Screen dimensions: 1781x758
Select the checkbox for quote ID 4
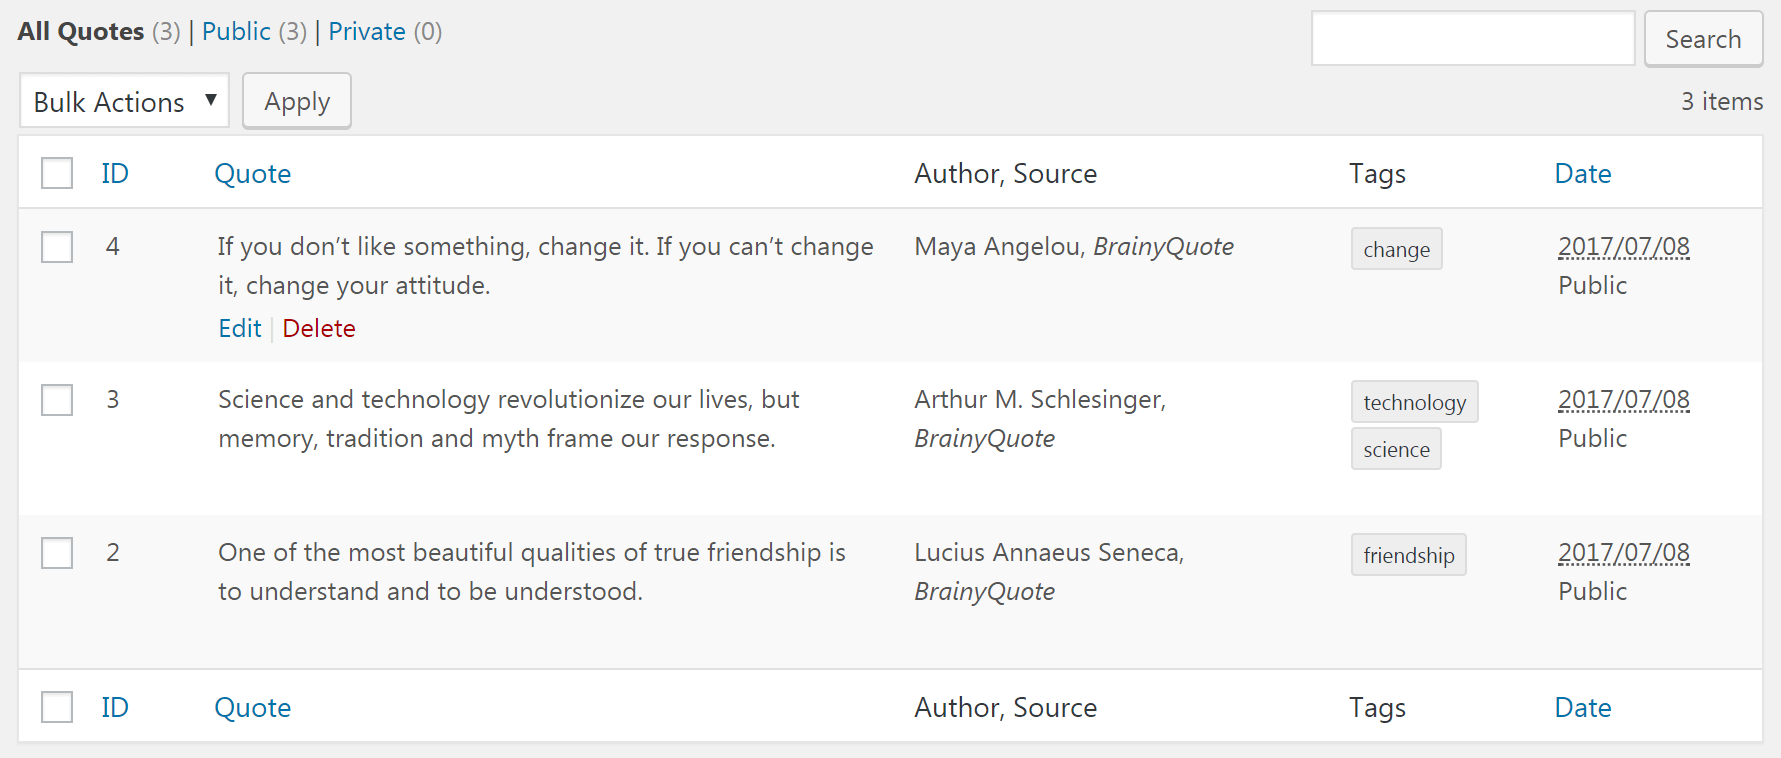pyautogui.click(x=57, y=247)
